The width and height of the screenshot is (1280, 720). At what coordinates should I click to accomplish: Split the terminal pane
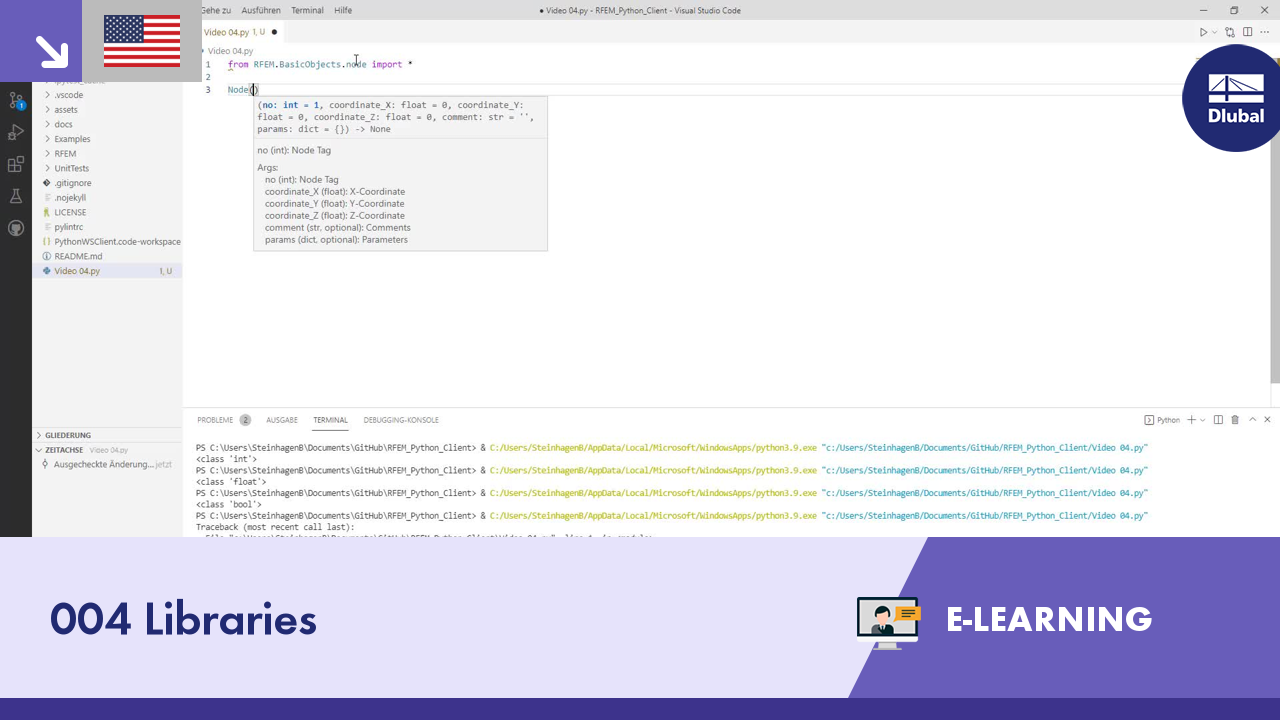point(1218,420)
